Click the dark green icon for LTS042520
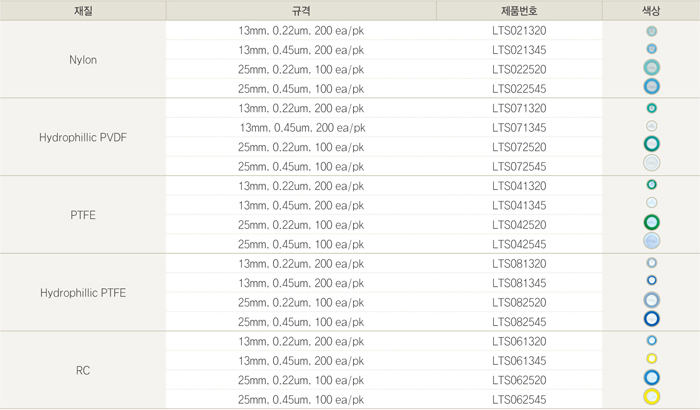This screenshot has width=700, height=410. point(651,222)
